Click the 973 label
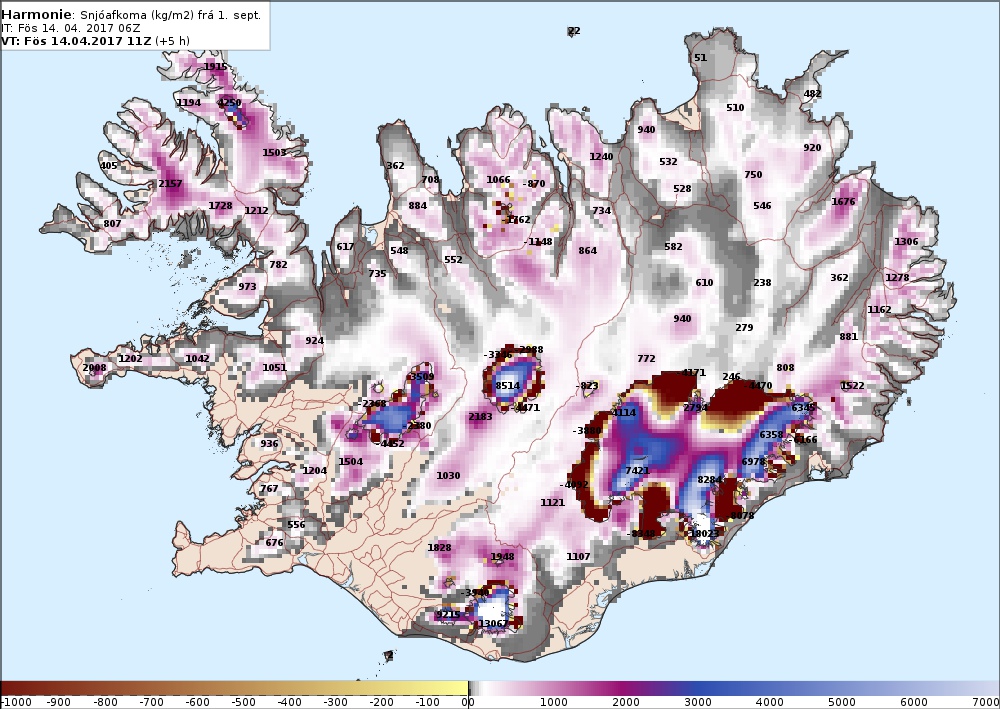The width and height of the screenshot is (1000, 709). [x=247, y=286]
